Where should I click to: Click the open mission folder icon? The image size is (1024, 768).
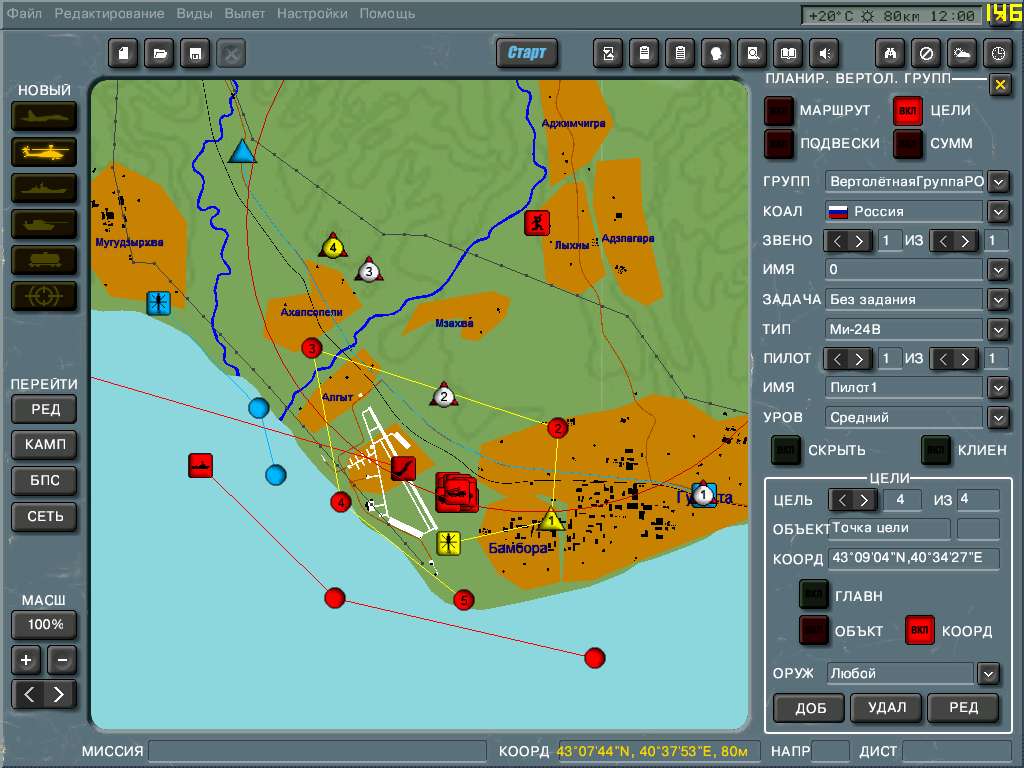(x=159, y=54)
